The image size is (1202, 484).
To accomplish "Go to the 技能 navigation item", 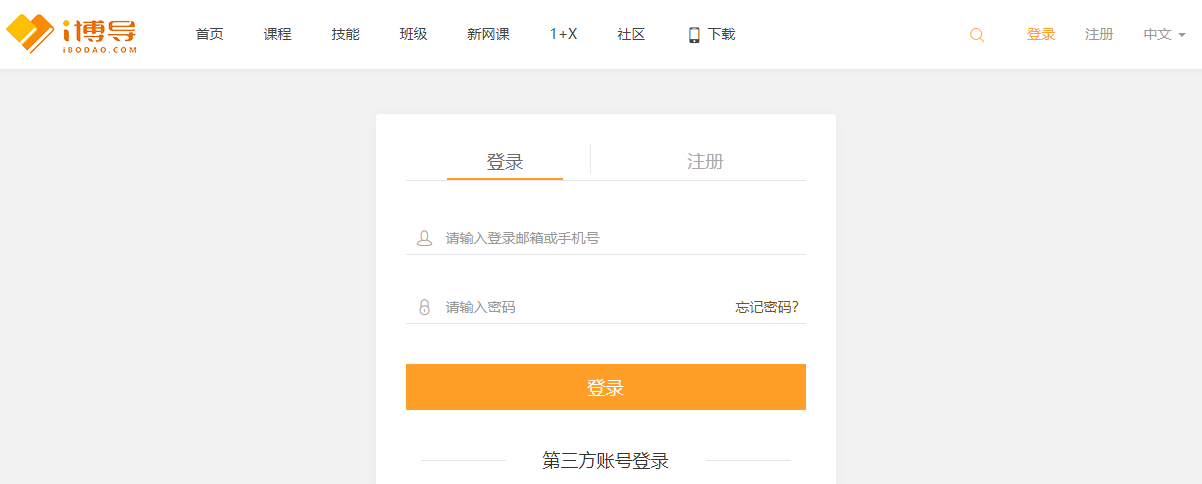I will [x=346, y=34].
